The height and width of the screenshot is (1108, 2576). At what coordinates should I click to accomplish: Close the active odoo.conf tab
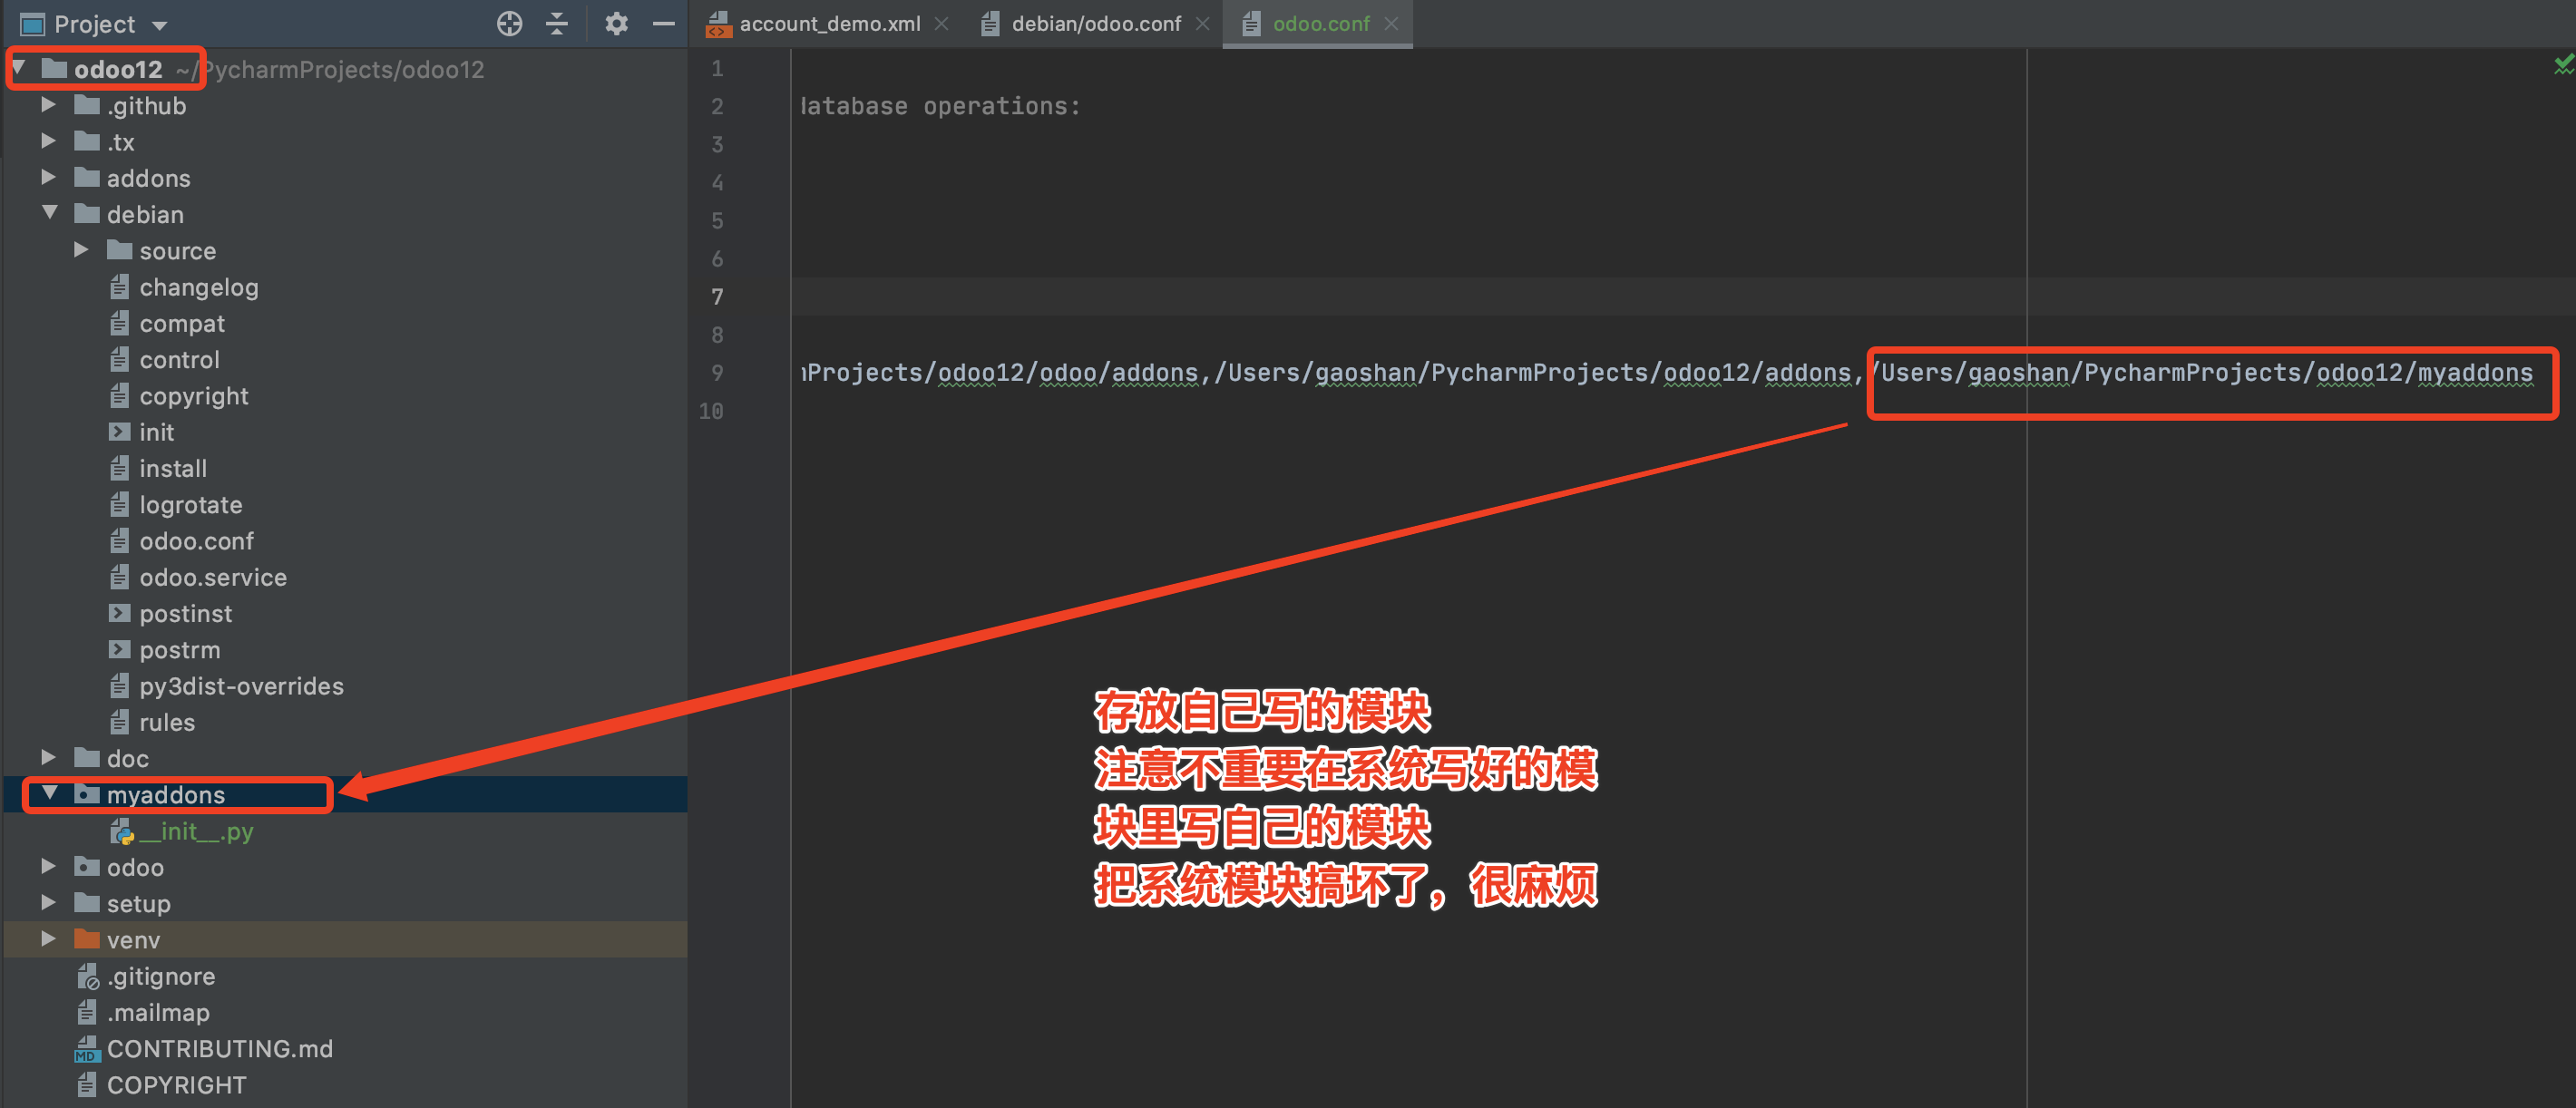pyautogui.click(x=1391, y=23)
